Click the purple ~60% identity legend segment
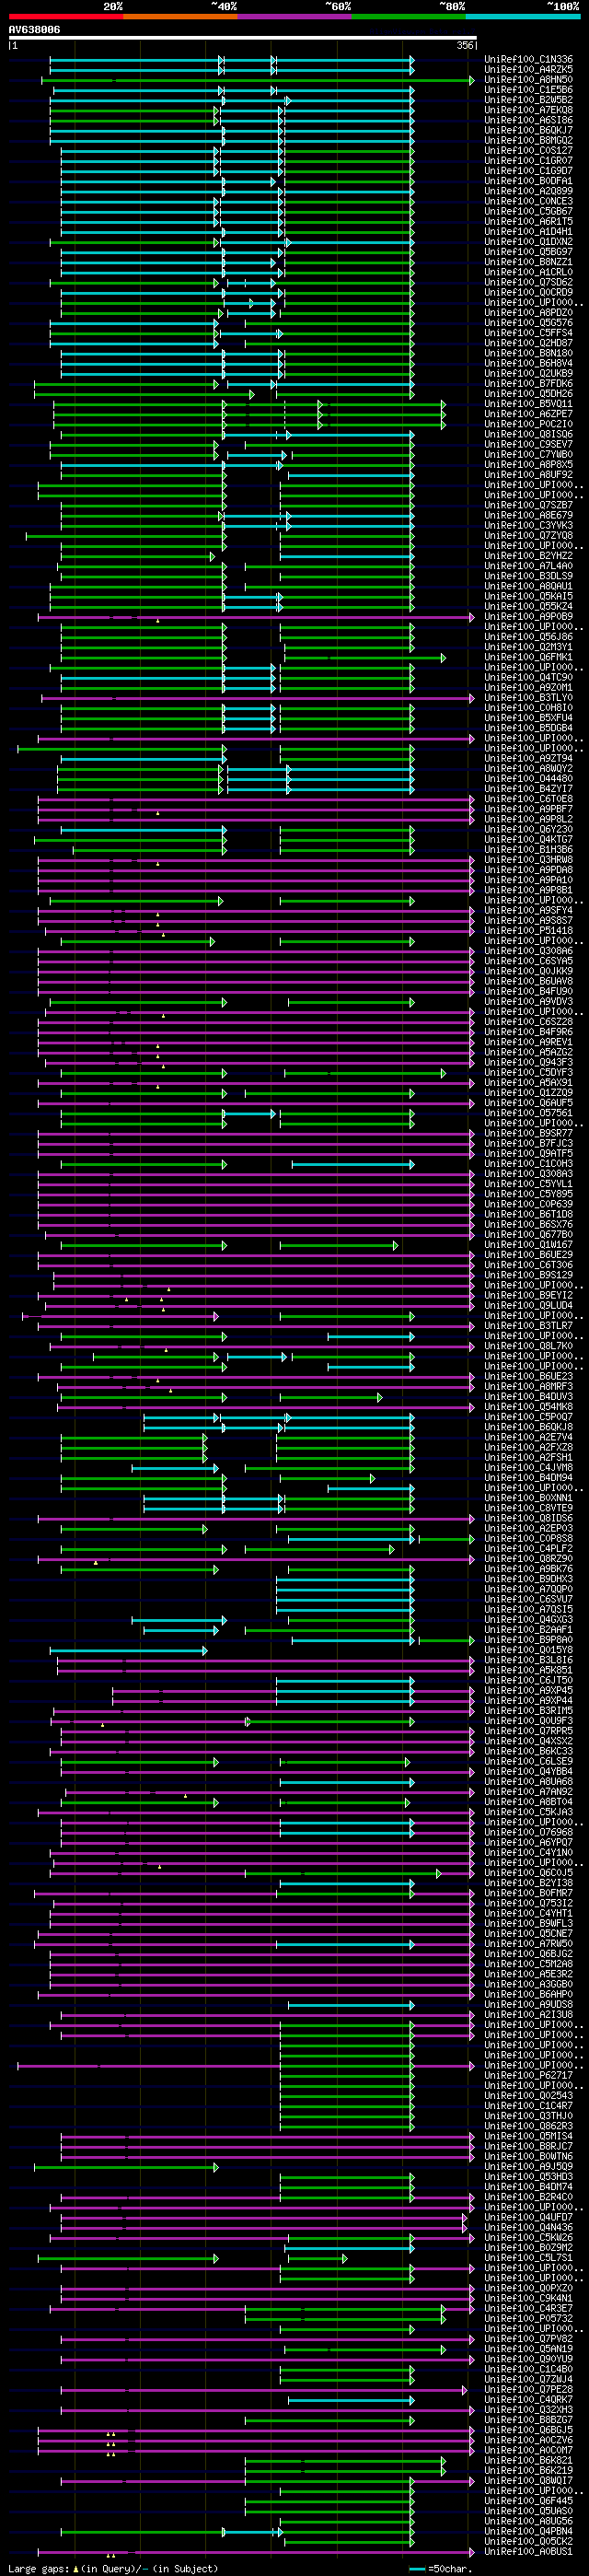 [294, 17]
